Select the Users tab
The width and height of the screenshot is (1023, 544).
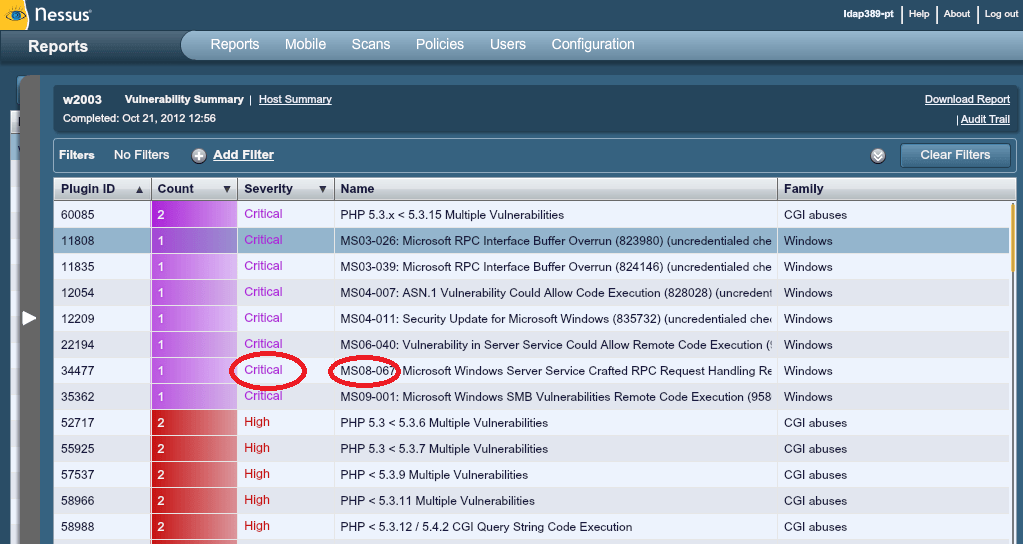coord(508,44)
